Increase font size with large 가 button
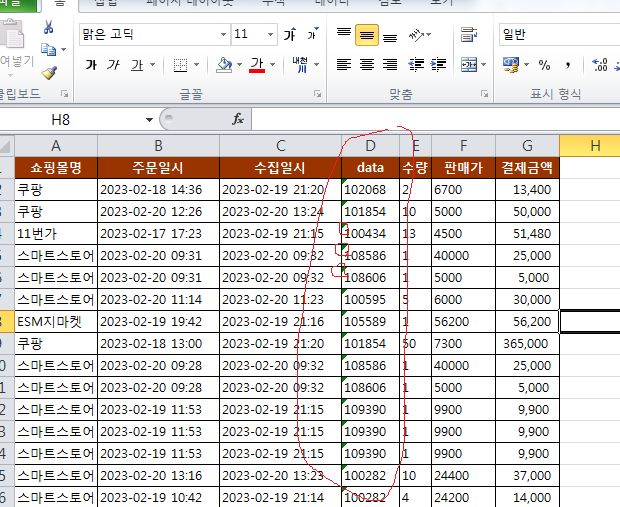 tap(290, 34)
